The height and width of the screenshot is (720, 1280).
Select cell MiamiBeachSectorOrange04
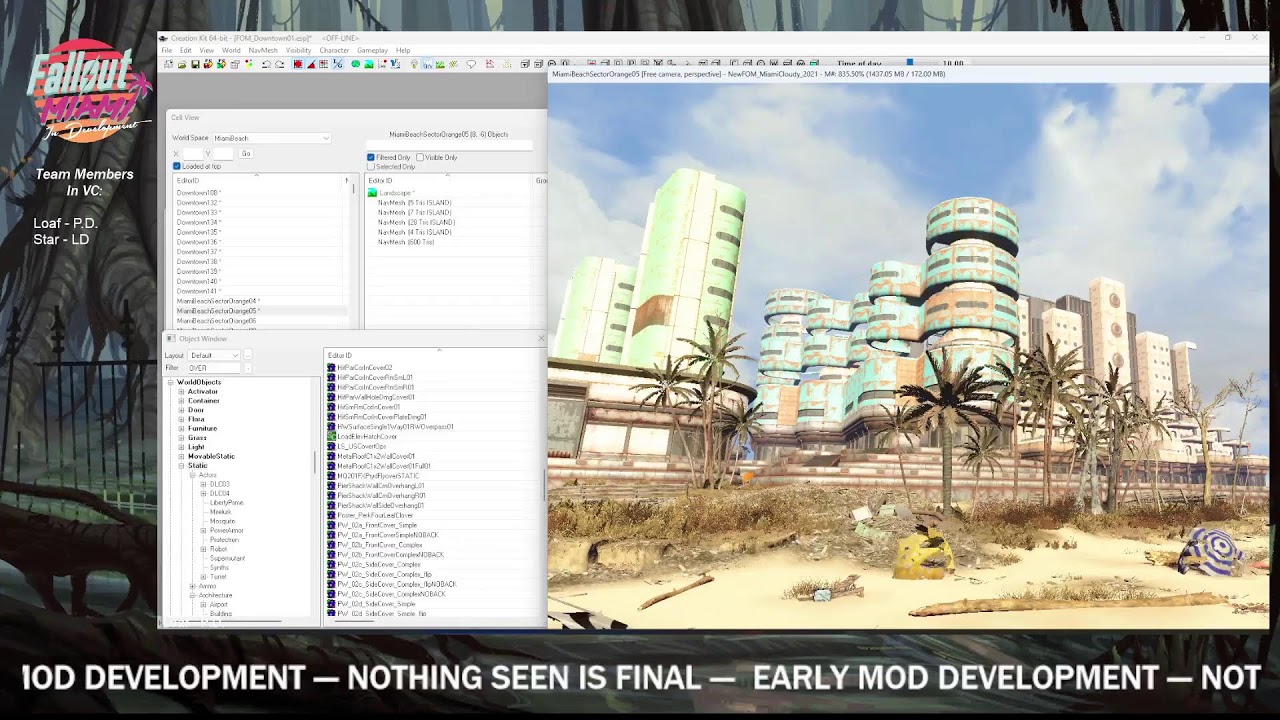218,301
